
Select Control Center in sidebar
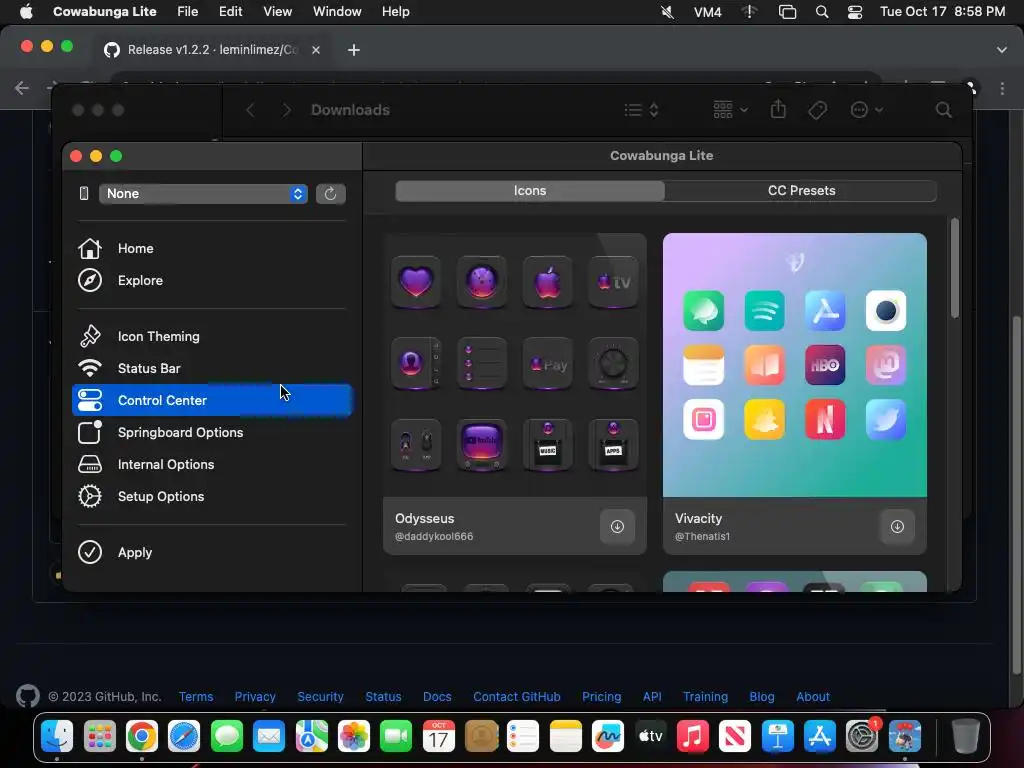click(x=212, y=400)
